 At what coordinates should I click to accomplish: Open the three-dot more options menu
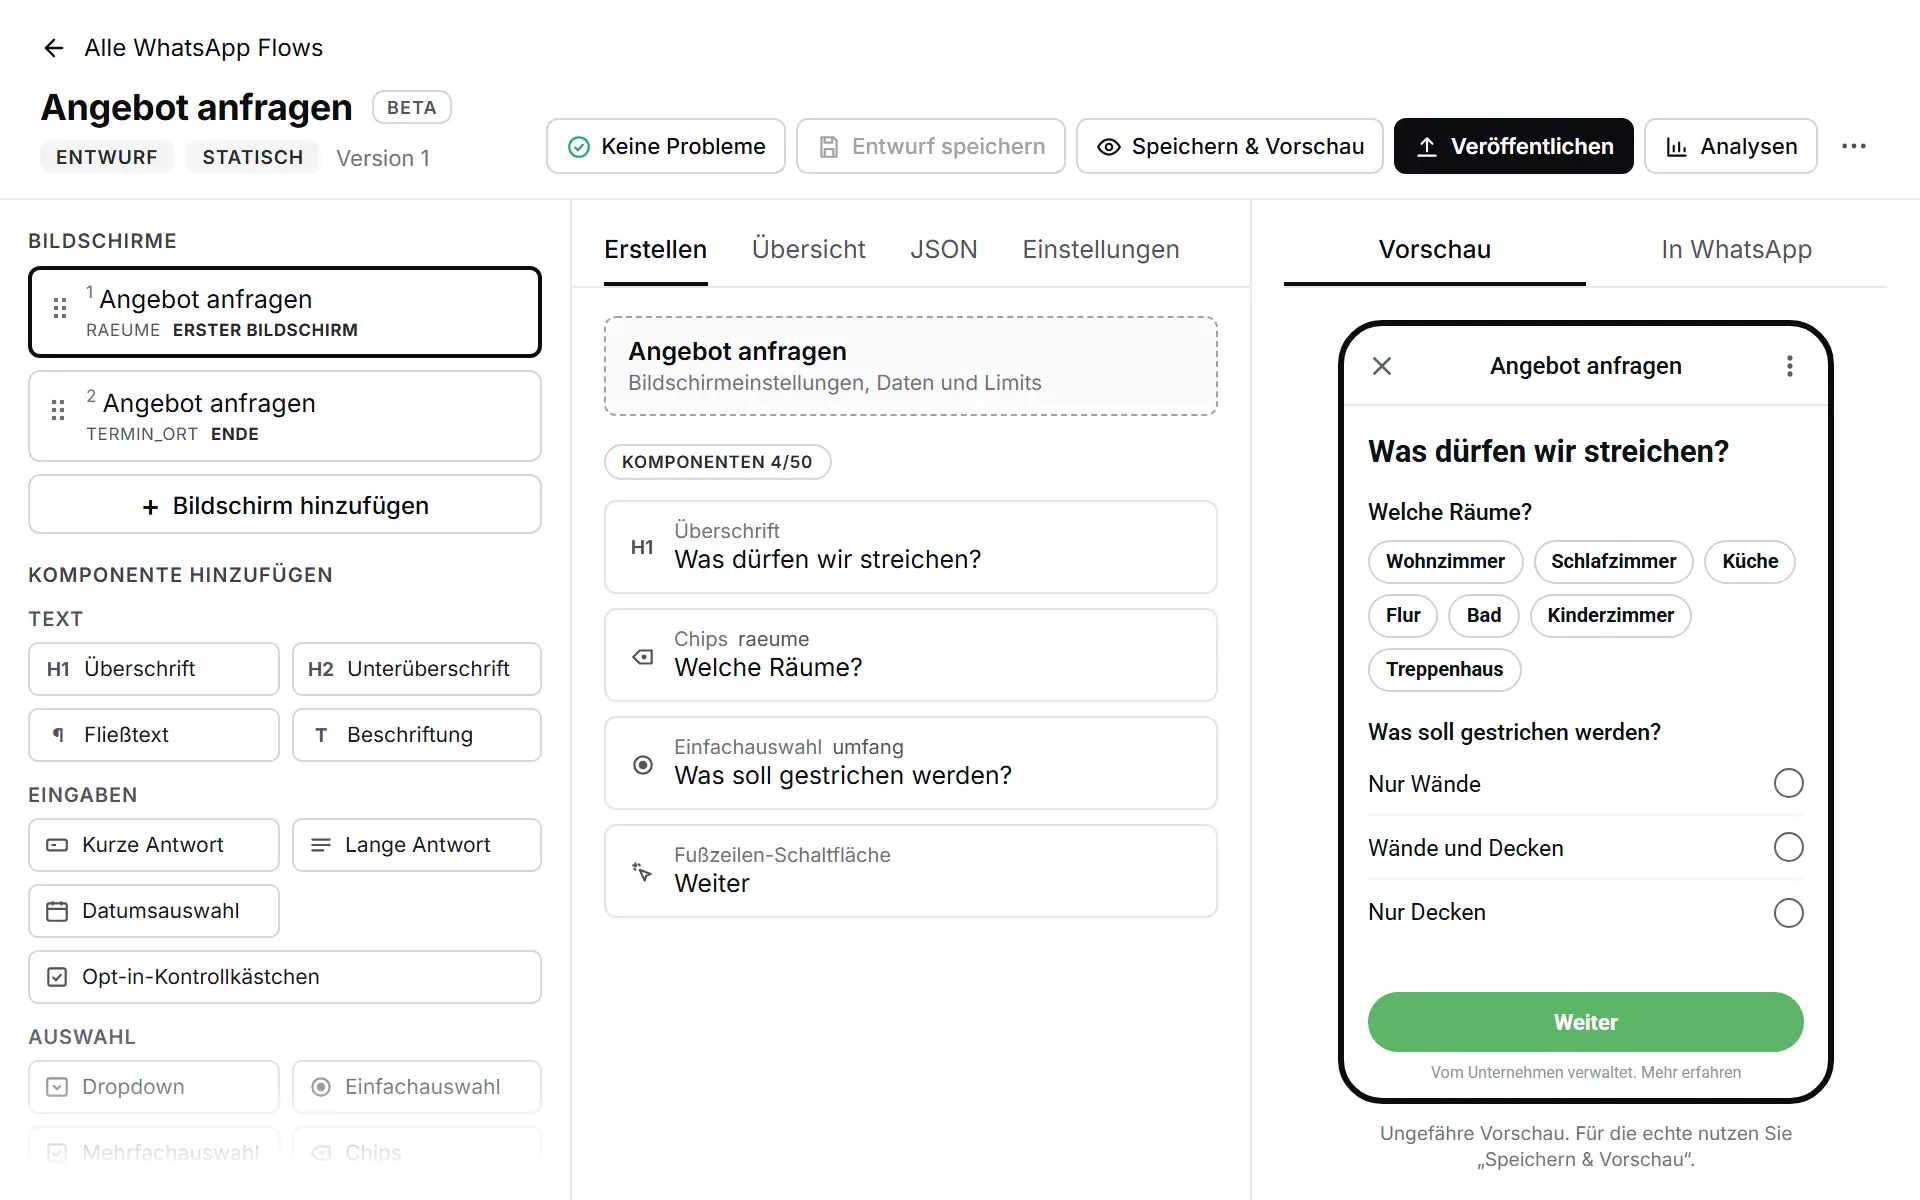point(1853,146)
